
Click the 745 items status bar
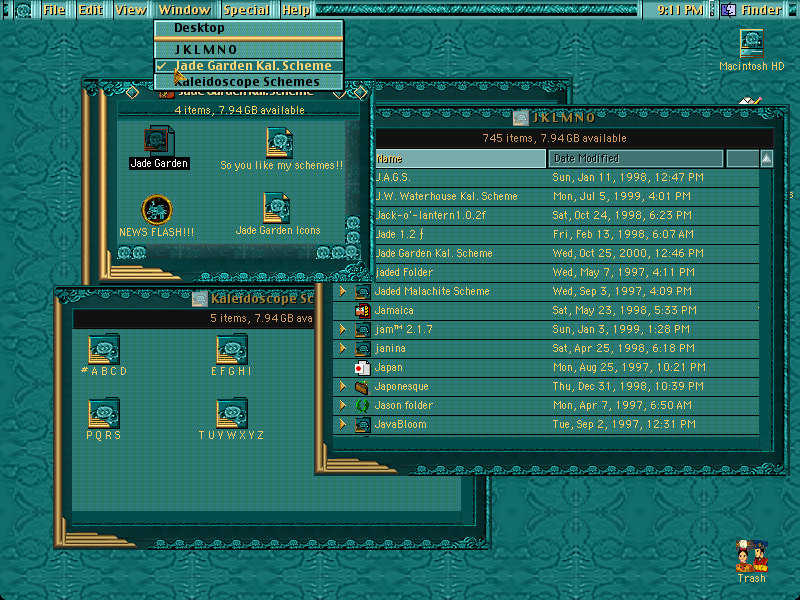tap(574, 138)
